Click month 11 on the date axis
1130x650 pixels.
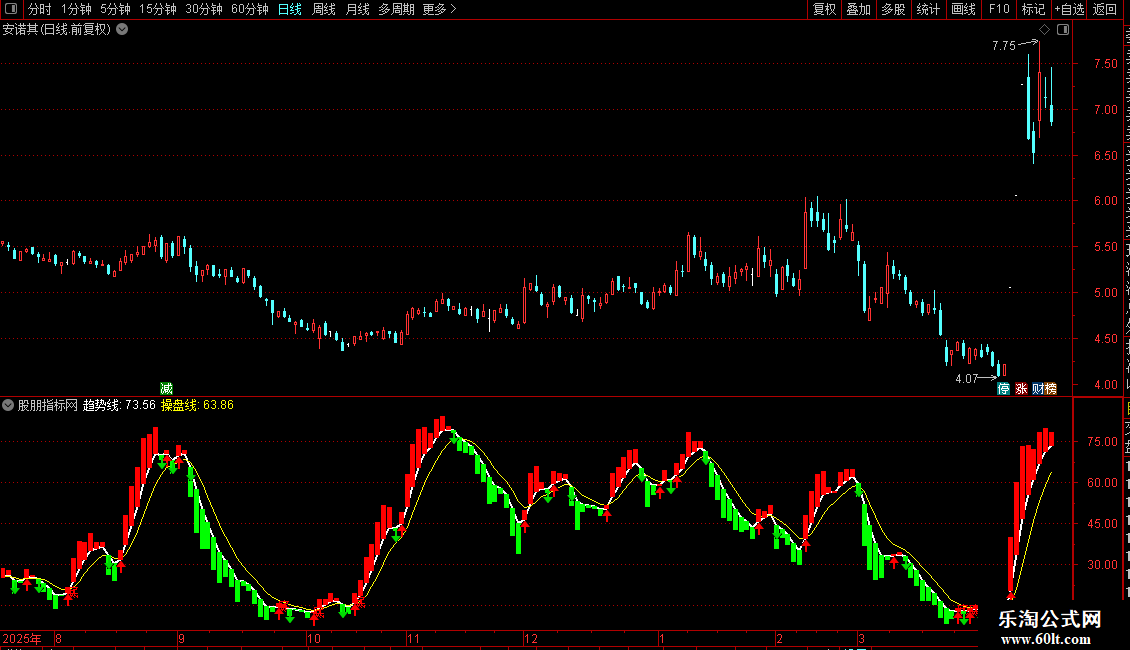point(413,638)
